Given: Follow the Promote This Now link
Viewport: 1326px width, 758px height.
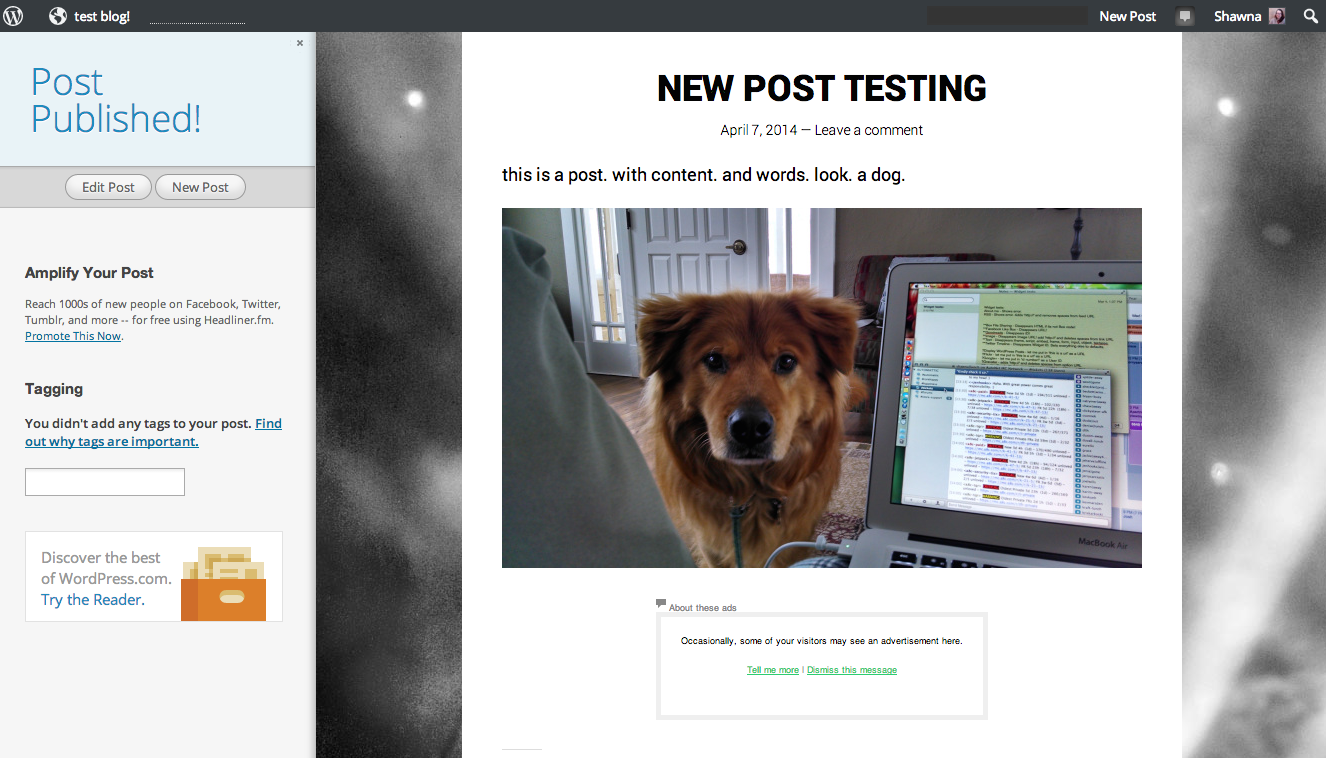Looking at the screenshot, I should tap(73, 336).
